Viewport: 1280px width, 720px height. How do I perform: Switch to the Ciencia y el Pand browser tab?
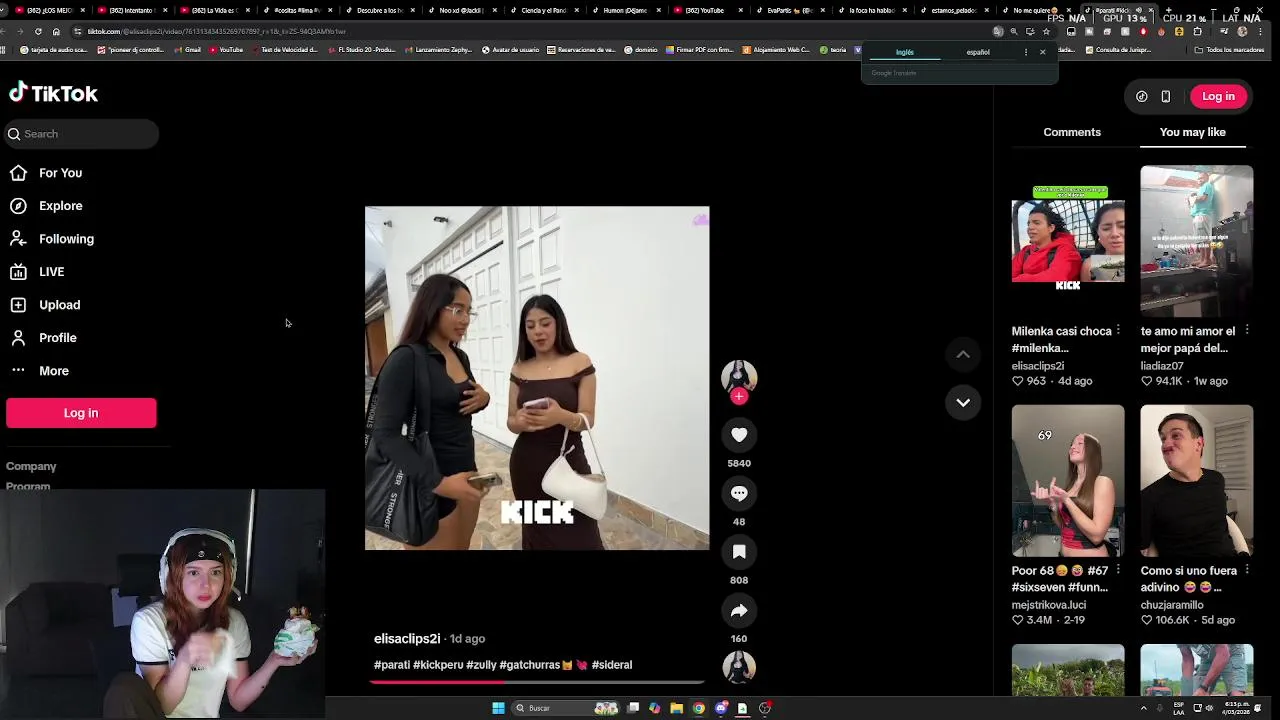tap(545, 10)
